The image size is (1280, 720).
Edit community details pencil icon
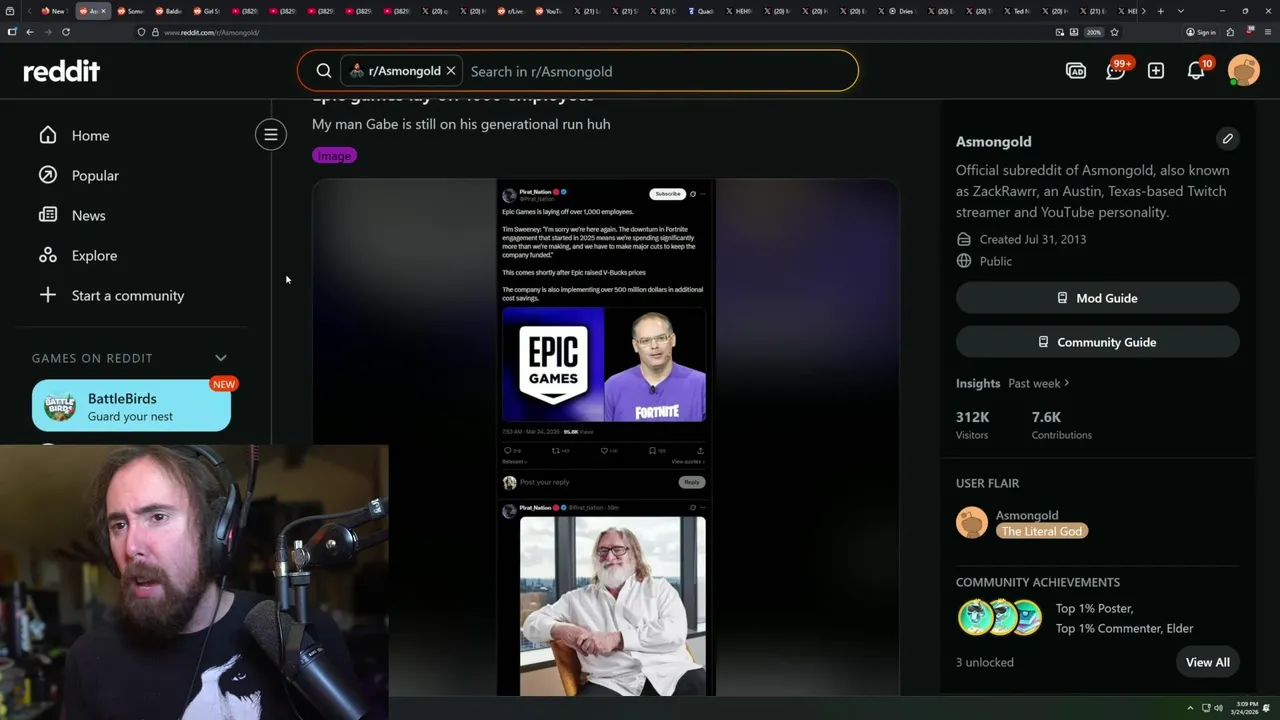pos(1228,139)
